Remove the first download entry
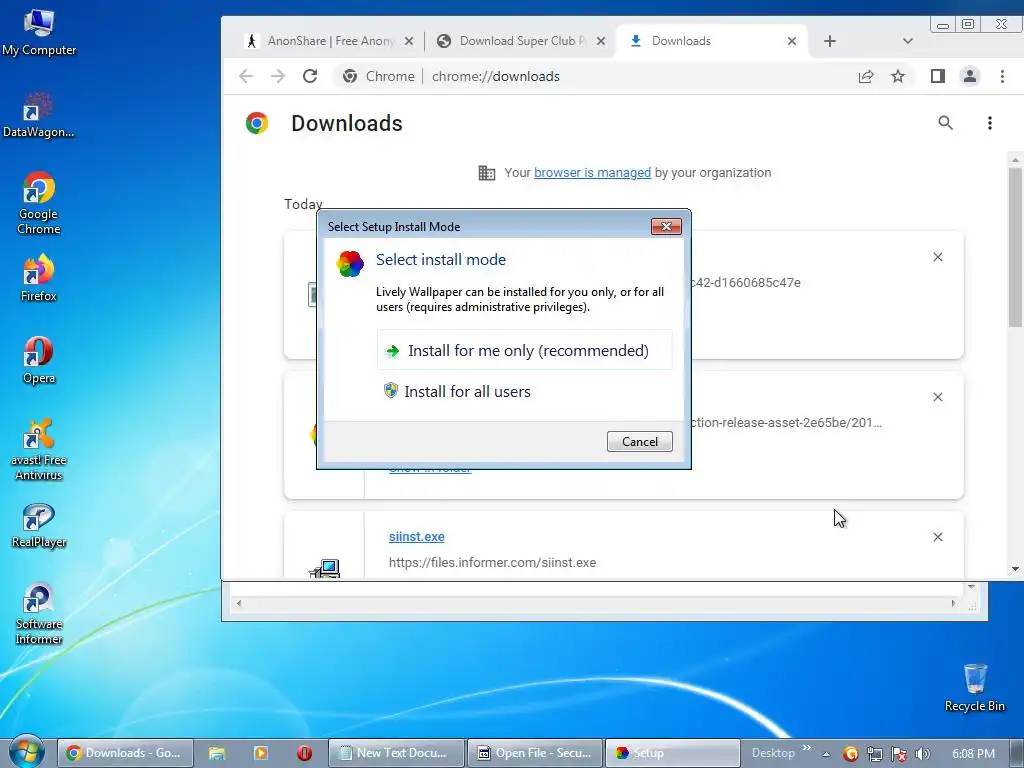Viewport: 1024px width, 768px height. point(938,257)
